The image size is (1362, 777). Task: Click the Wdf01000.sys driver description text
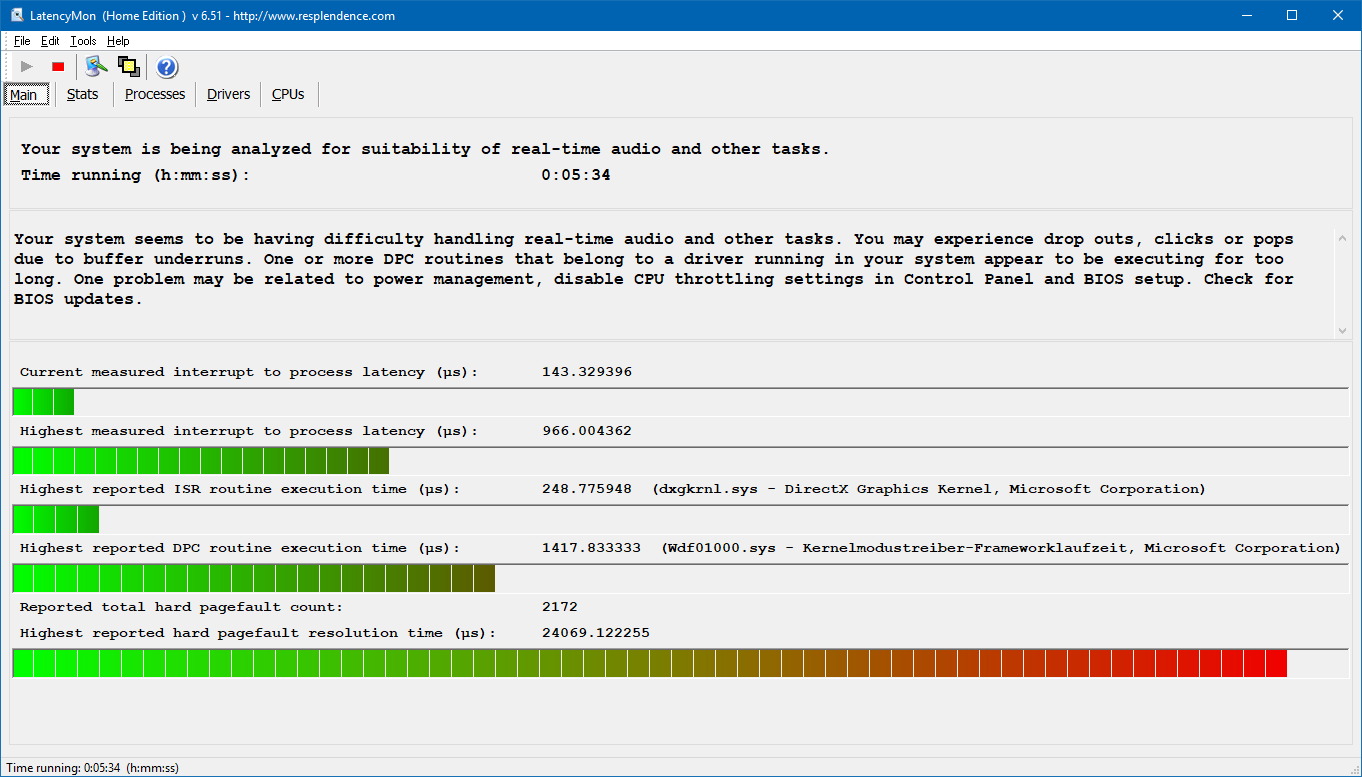coord(1001,548)
